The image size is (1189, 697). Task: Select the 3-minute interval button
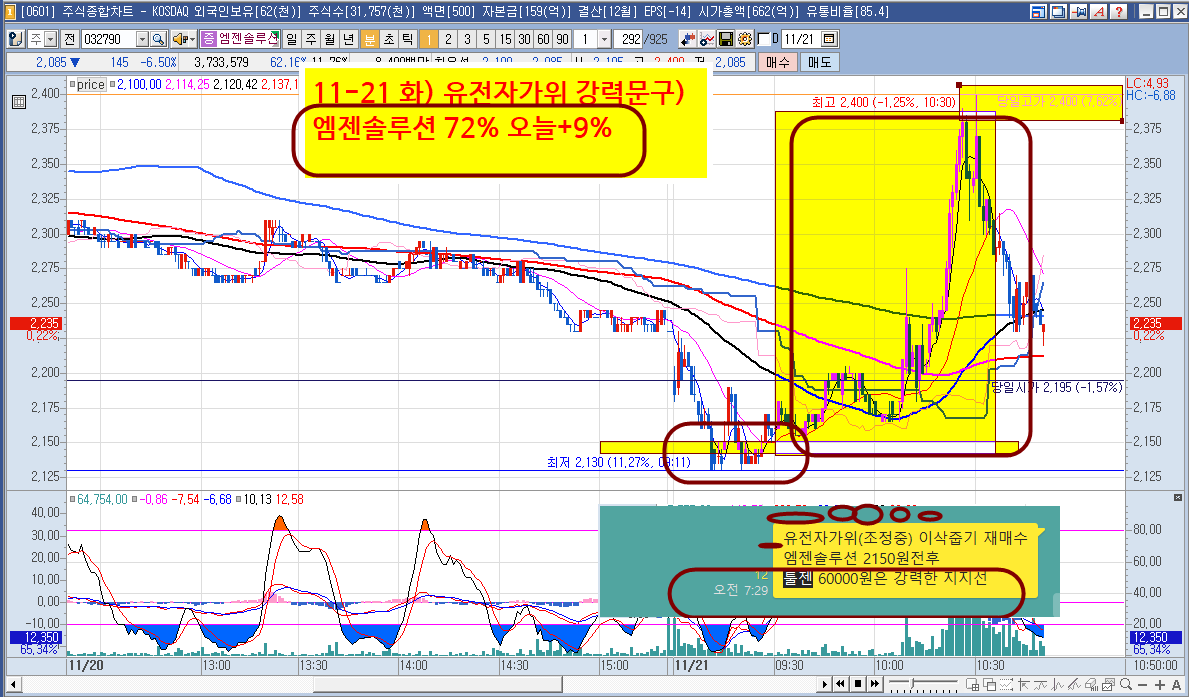click(466, 39)
